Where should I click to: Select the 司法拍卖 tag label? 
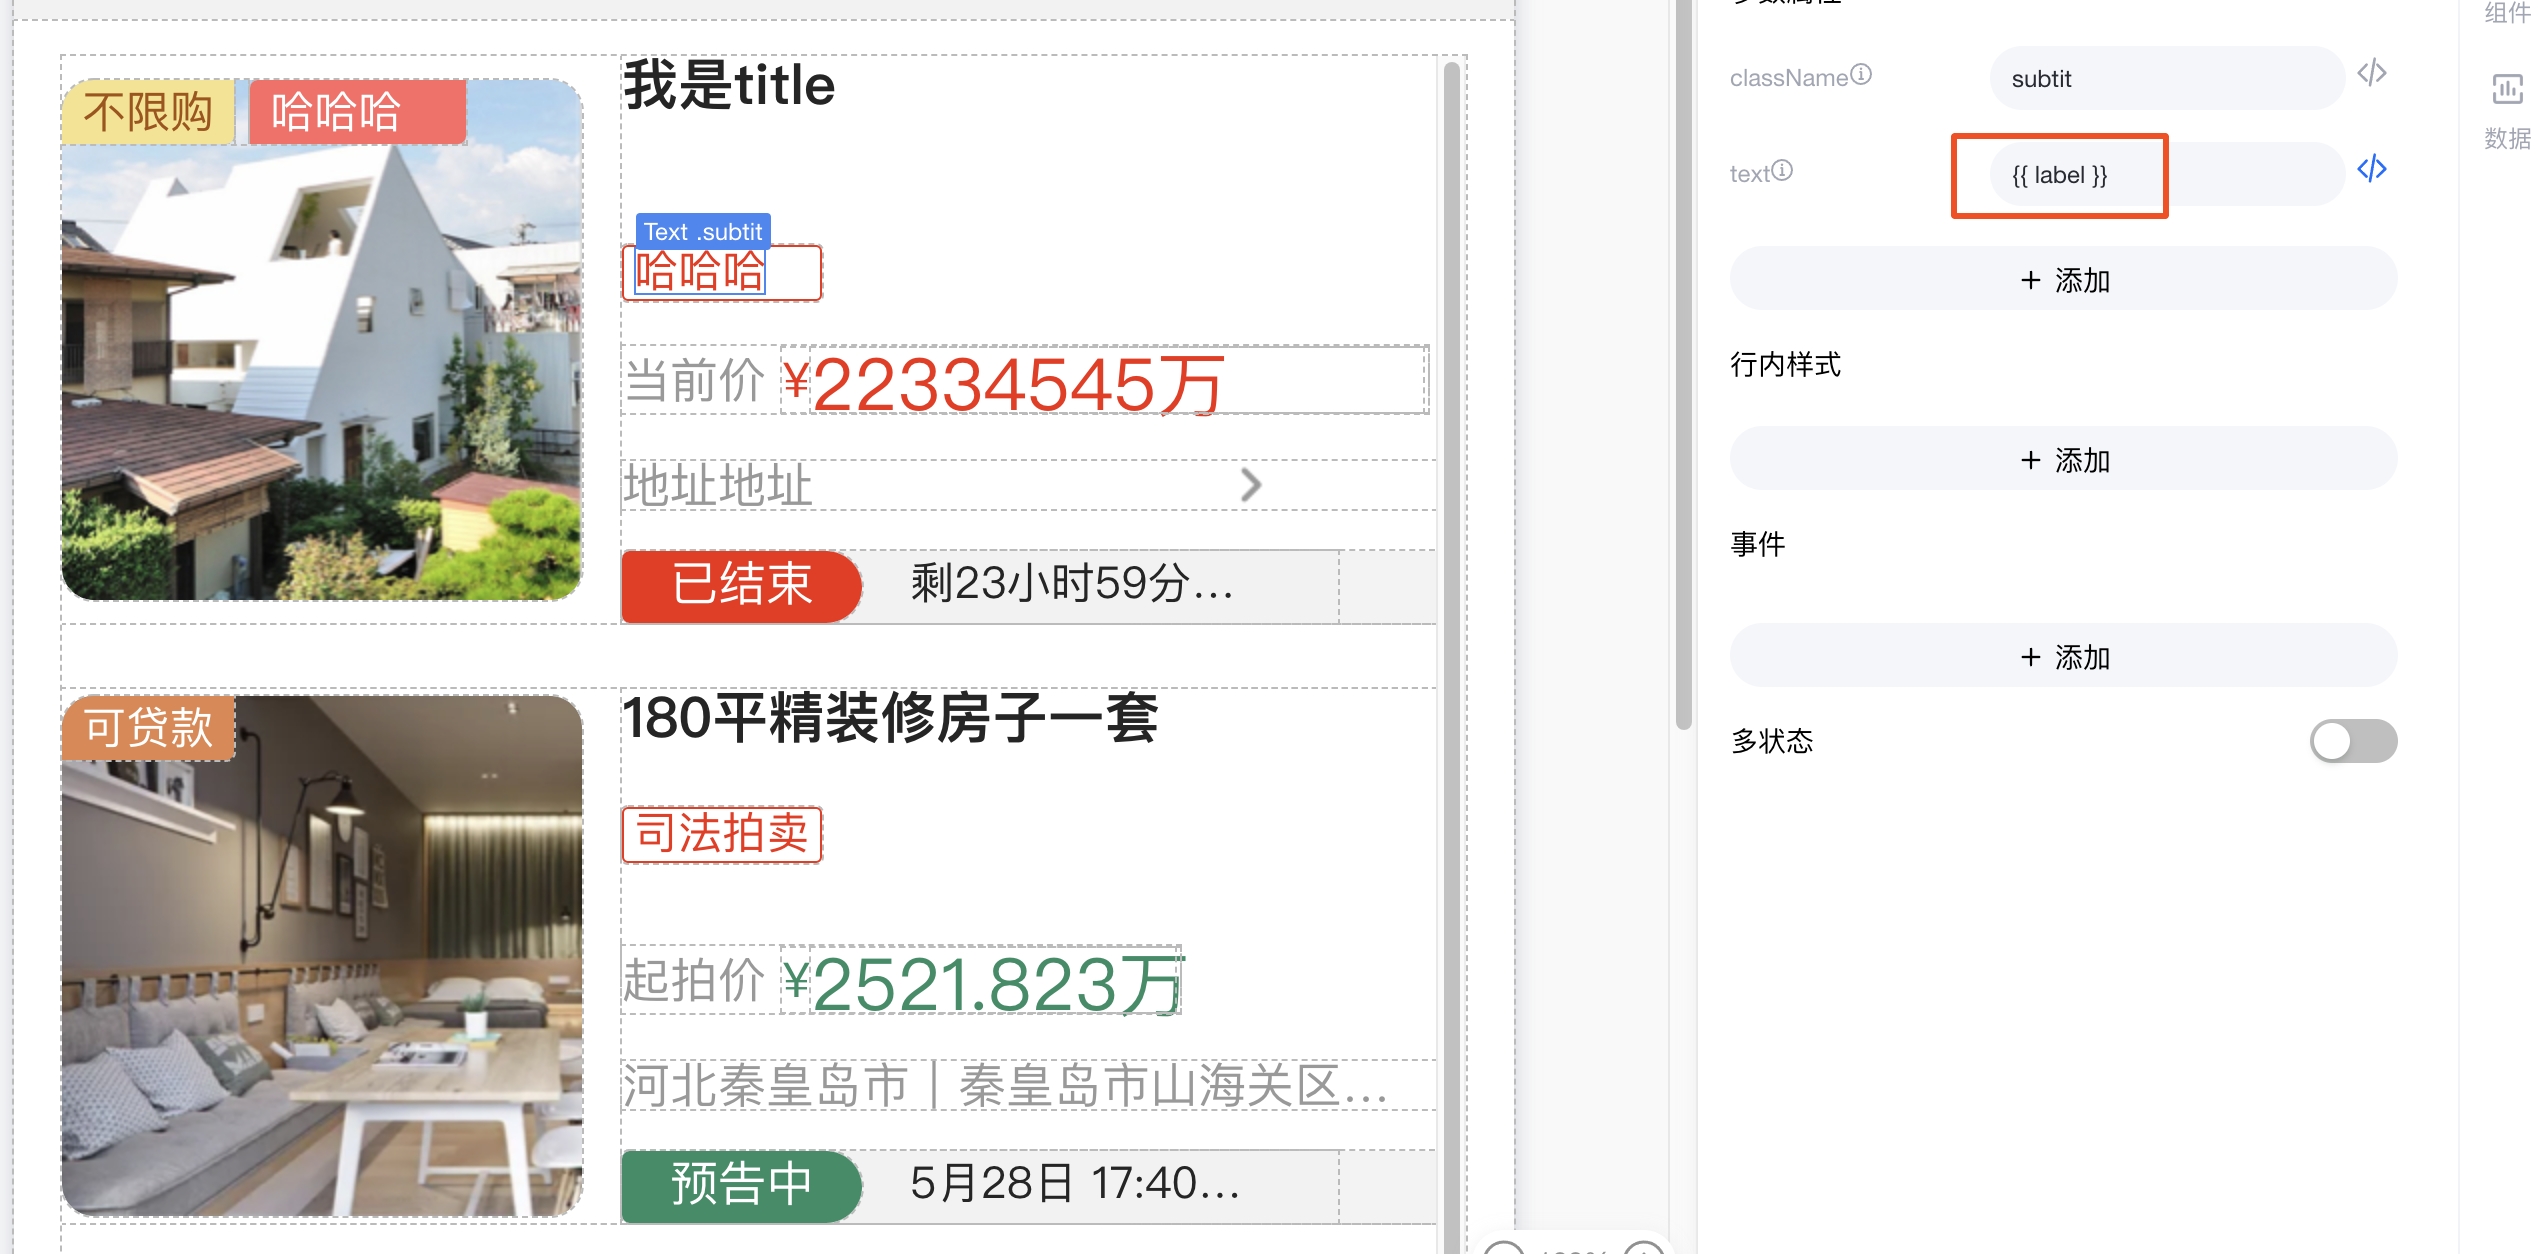721,834
